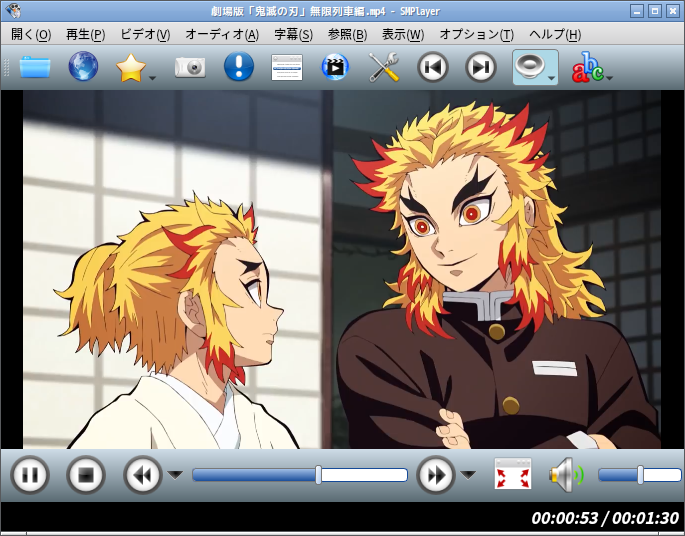
Task: Open the 開く(O) menu
Action: pyautogui.click(x=31, y=35)
